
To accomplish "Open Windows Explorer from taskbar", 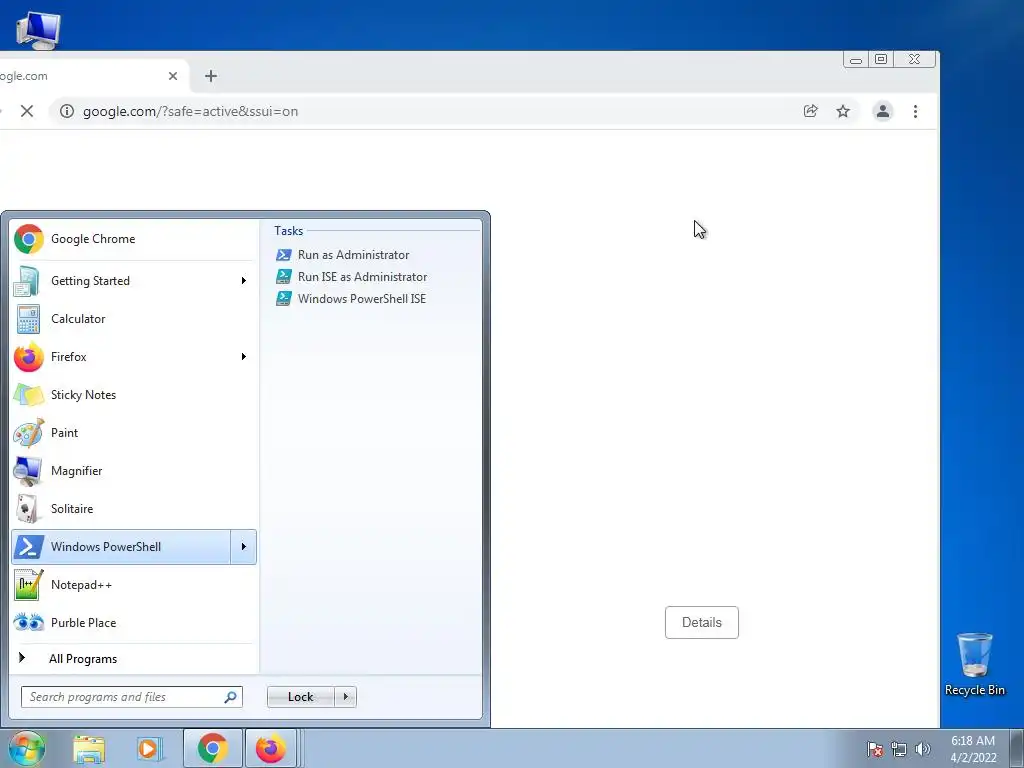I will coord(89,749).
